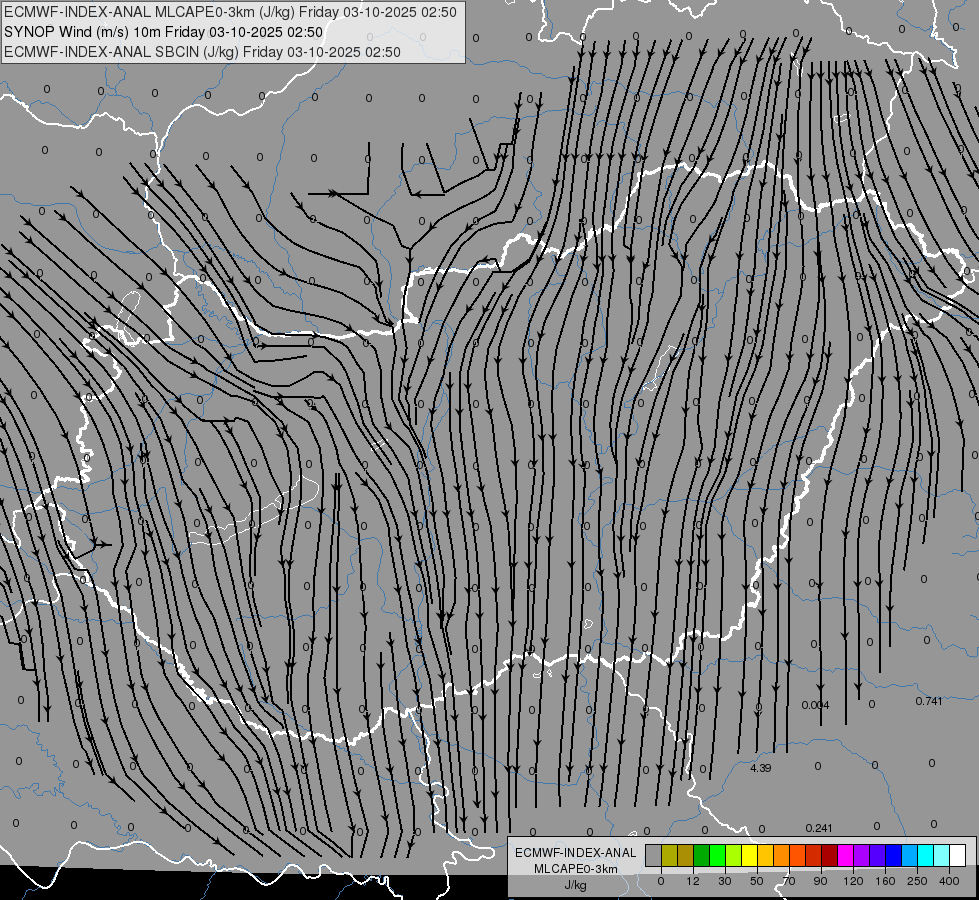Screen dimensions: 979x900
Task: Click the 90 tick label on the colorbar
Action: [820, 881]
